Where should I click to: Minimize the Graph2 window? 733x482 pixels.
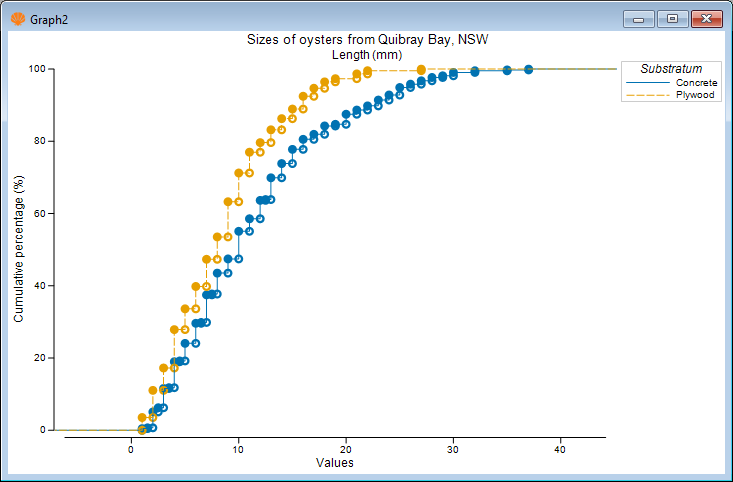tap(639, 18)
